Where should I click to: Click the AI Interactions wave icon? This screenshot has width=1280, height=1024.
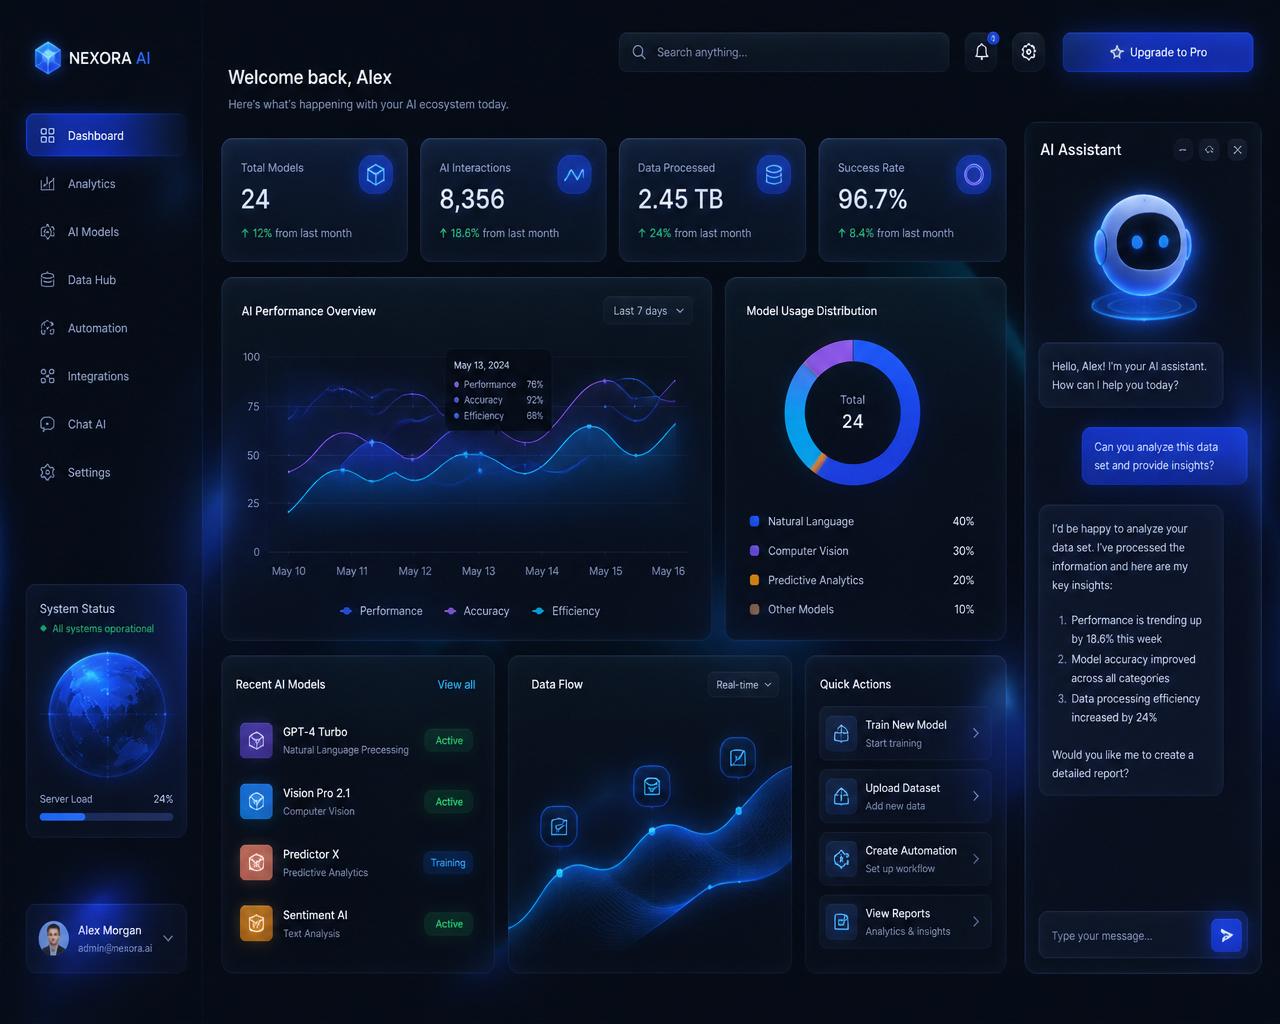[574, 175]
